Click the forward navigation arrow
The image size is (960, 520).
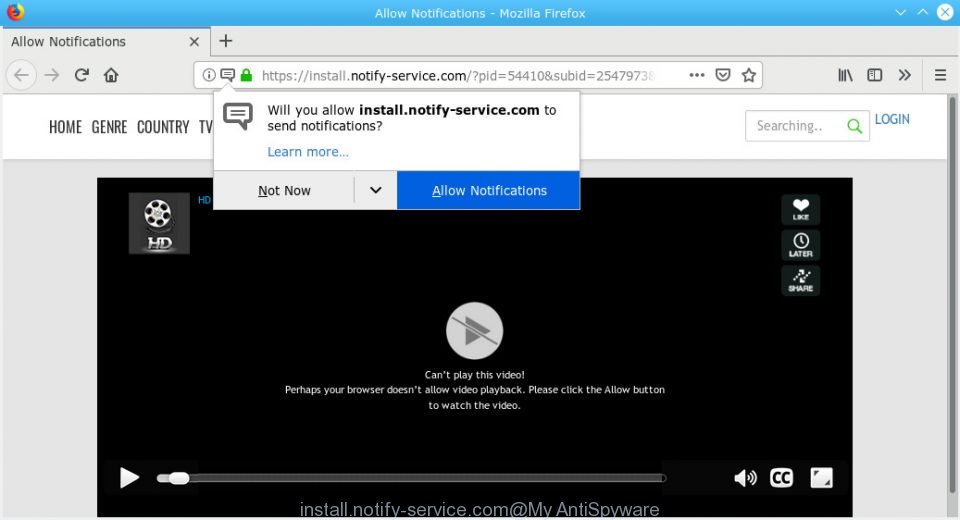click(x=52, y=75)
